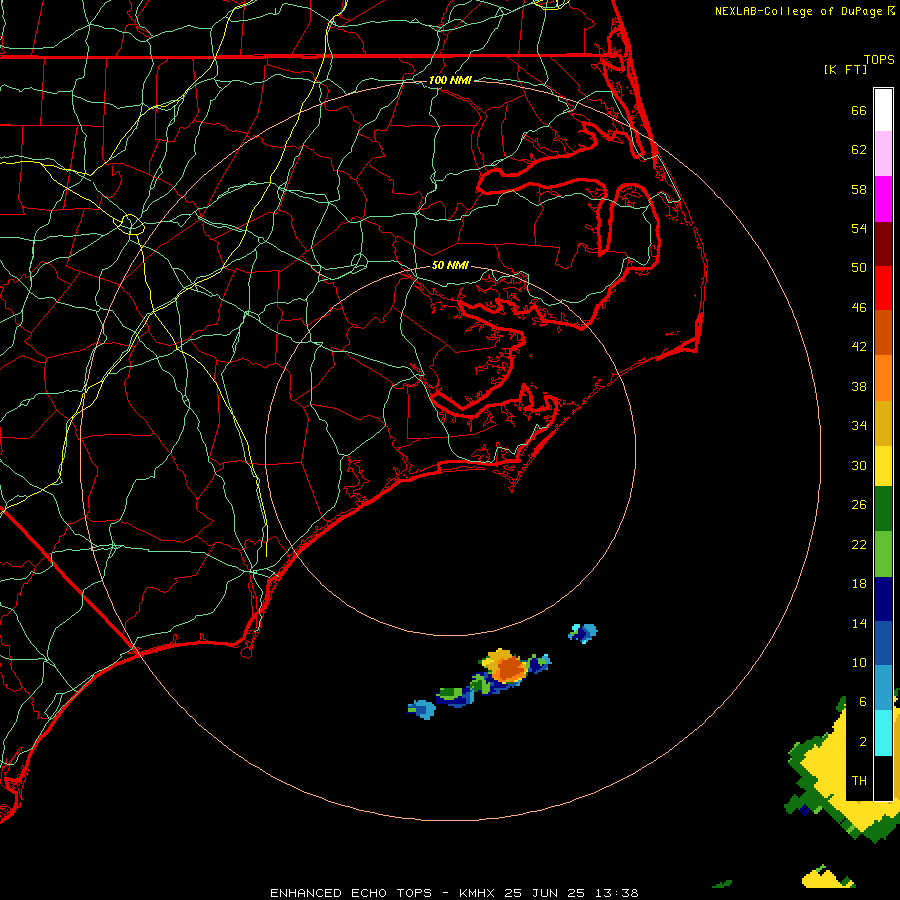This screenshot has height=900, width=900.
Task: Click the small yellow echo at the bottom edge
Action: 828,877
